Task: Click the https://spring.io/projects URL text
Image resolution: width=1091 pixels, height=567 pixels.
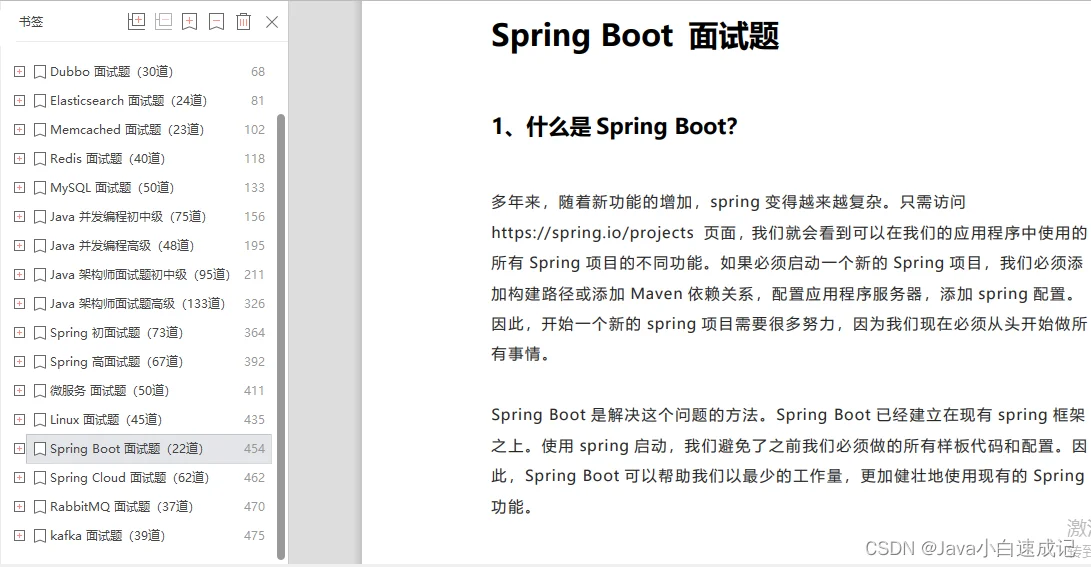Action: coord(592,232)
